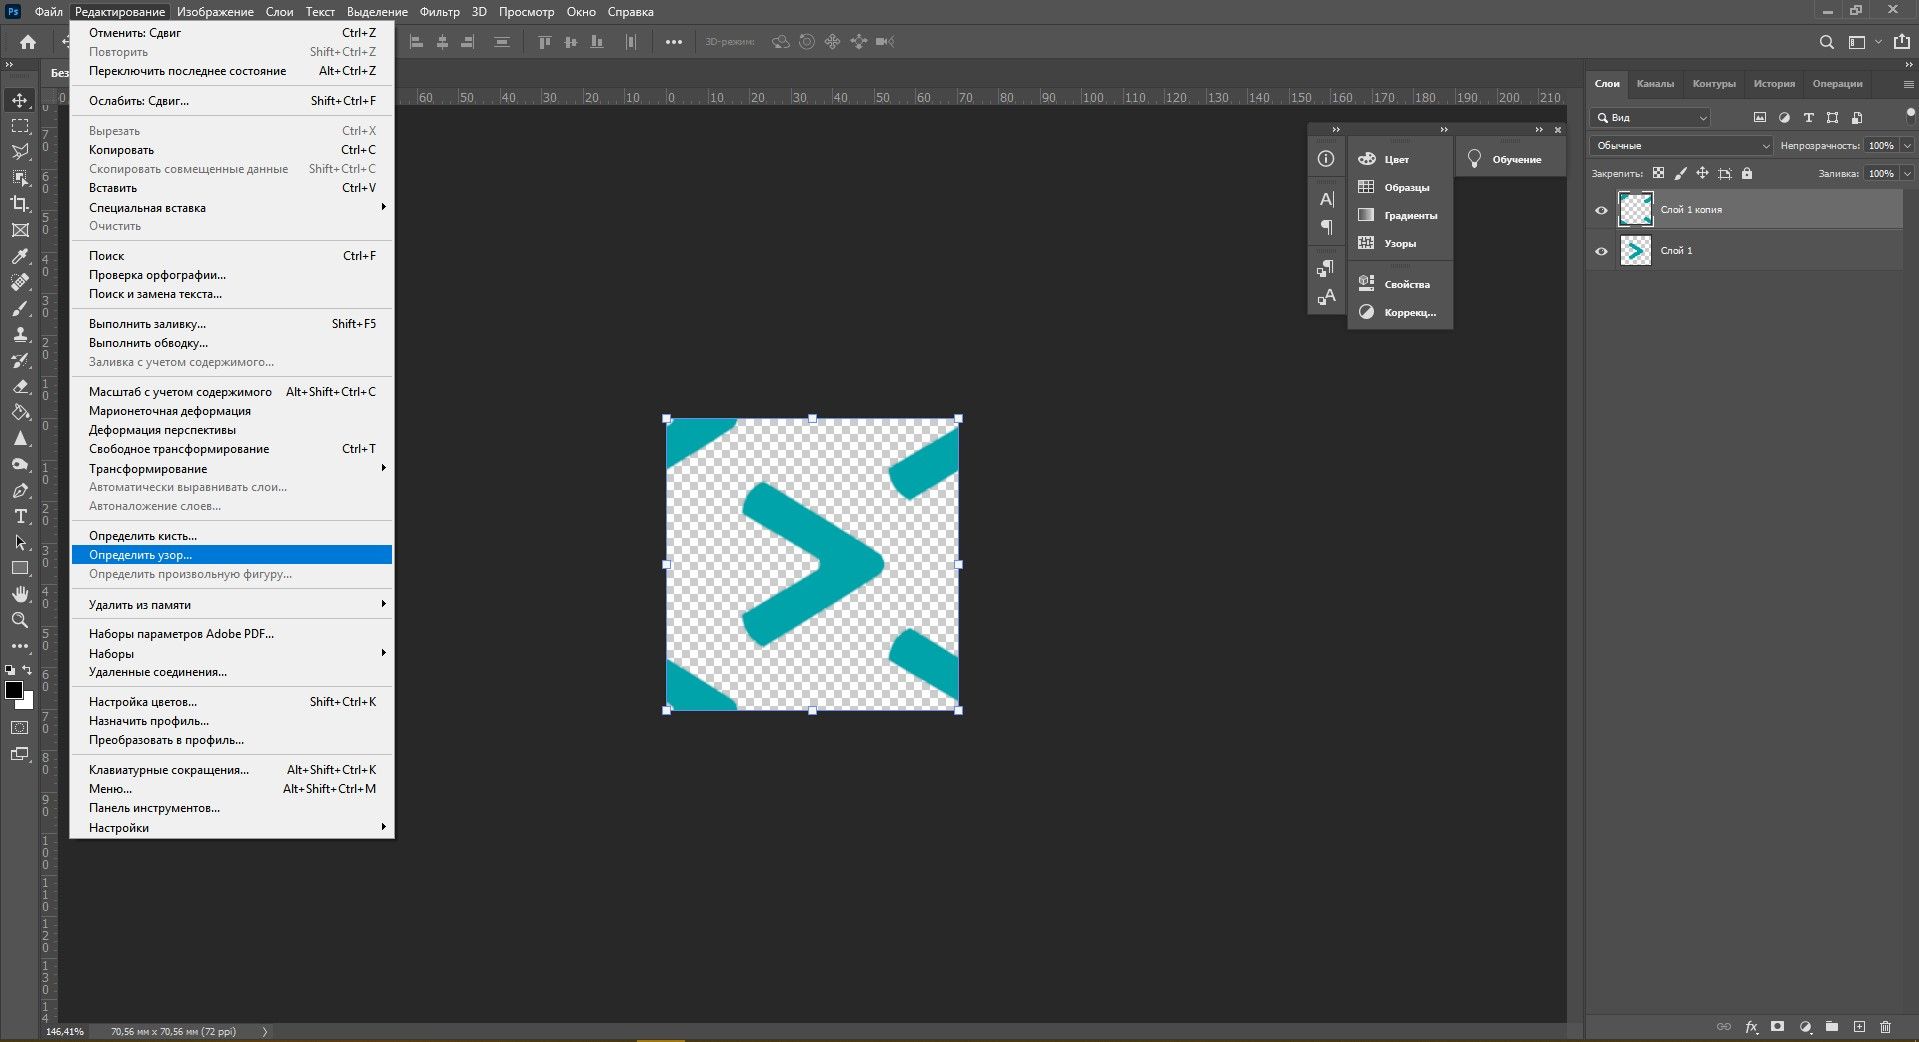The width and height of the screenshot is (1919, 1042).
Task: Select the Lasso tool
Action: tap(20, 152)
